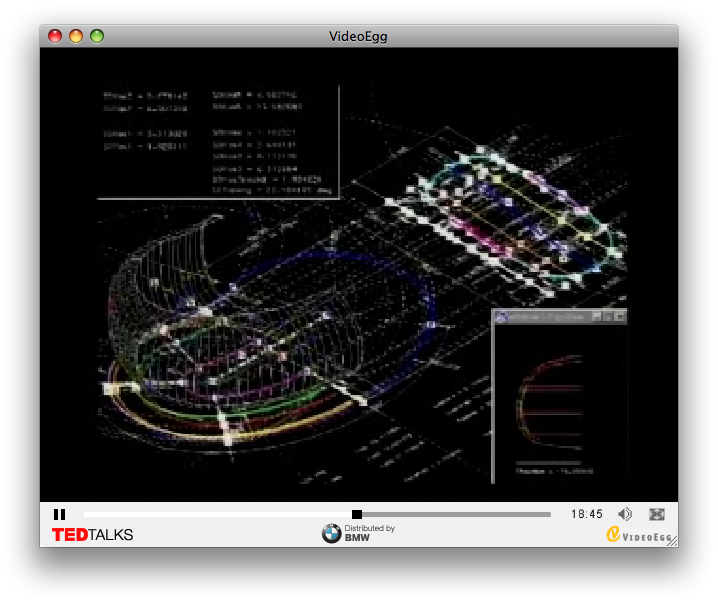Click the small inset profile window in video
This screenshot has width=718, height=602.
560,398
